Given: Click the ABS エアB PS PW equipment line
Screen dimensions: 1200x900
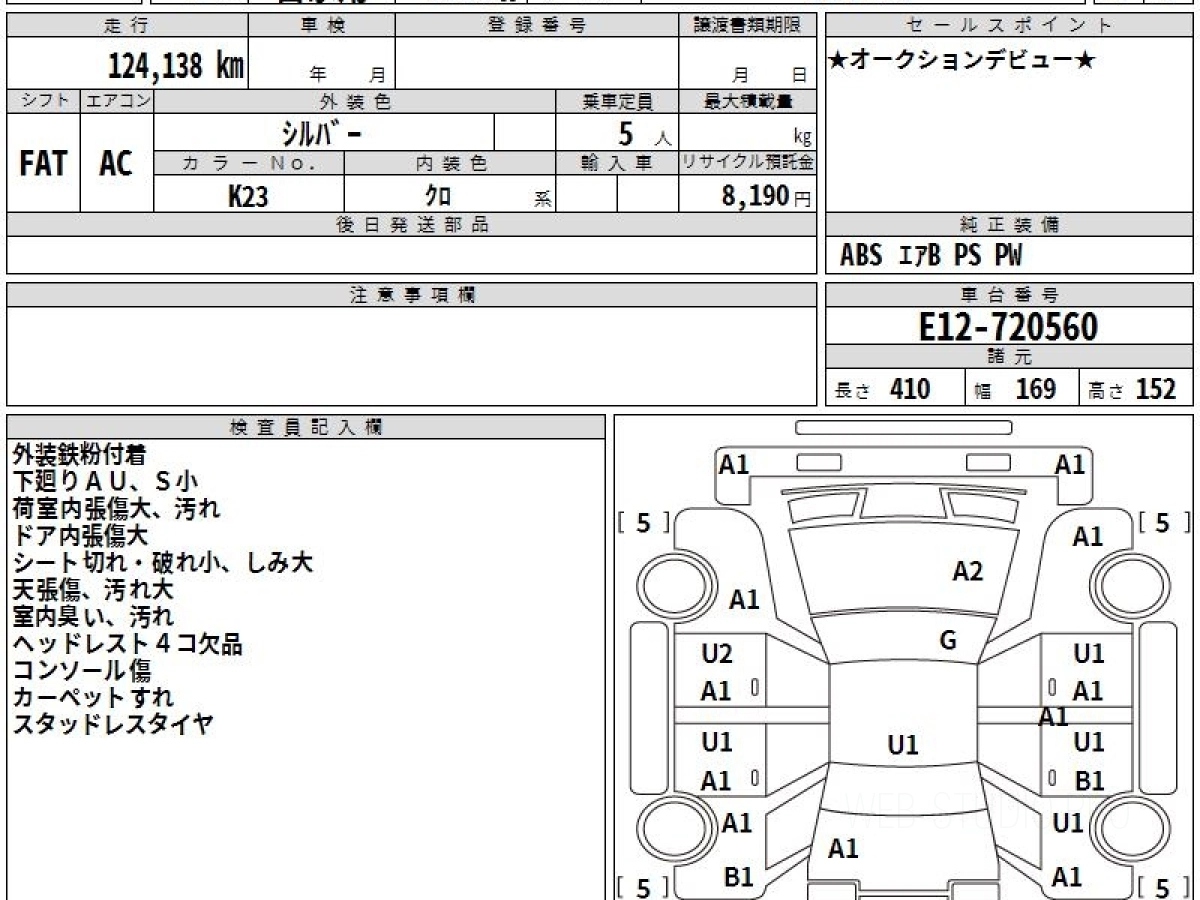Looking at the screenshot, I should pos(930,256).
